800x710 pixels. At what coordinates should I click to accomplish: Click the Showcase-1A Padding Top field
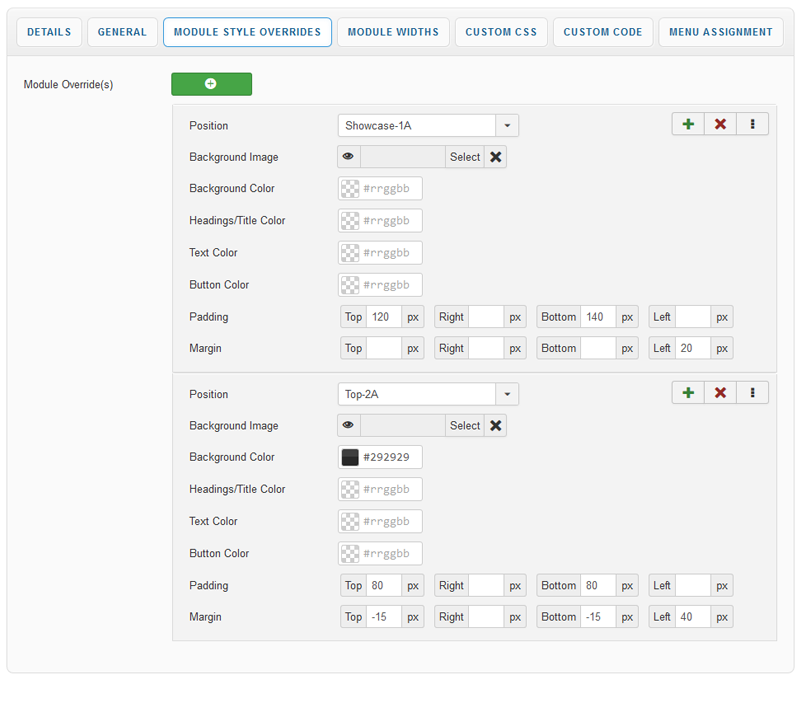[x=384, y=317]
